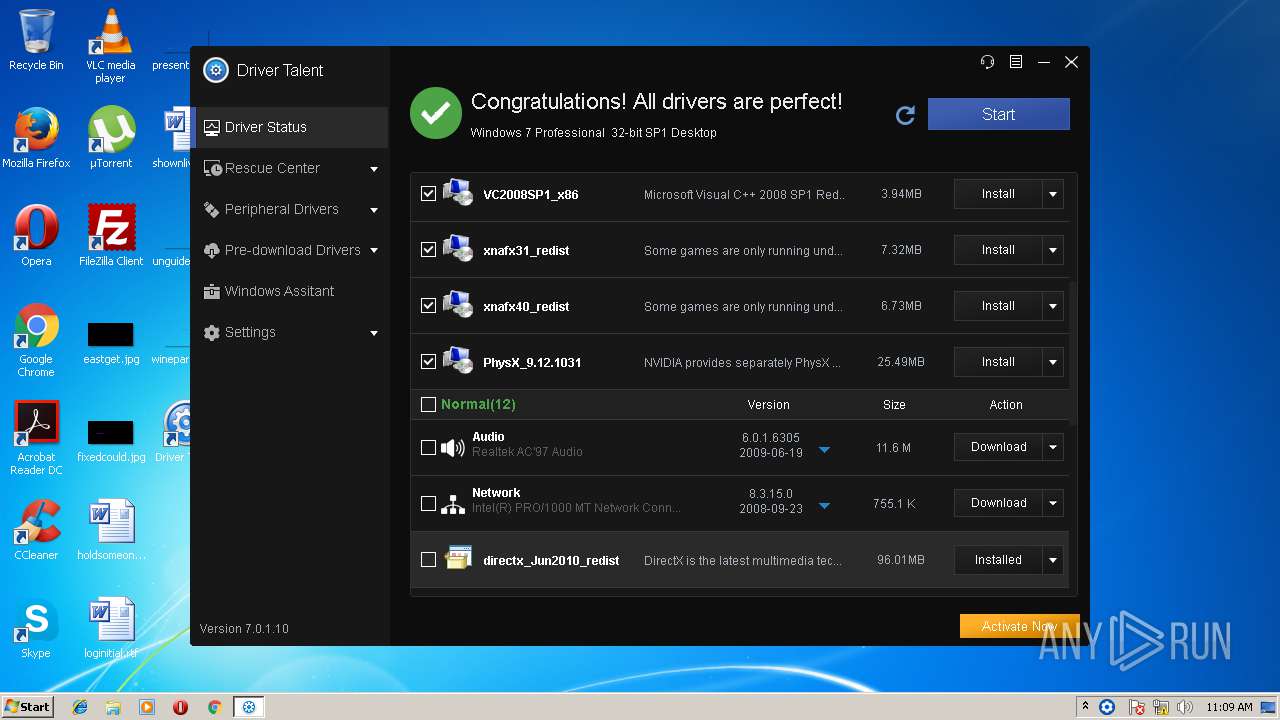
Task: Open Audio driver version dropdown
Action: 825,450
